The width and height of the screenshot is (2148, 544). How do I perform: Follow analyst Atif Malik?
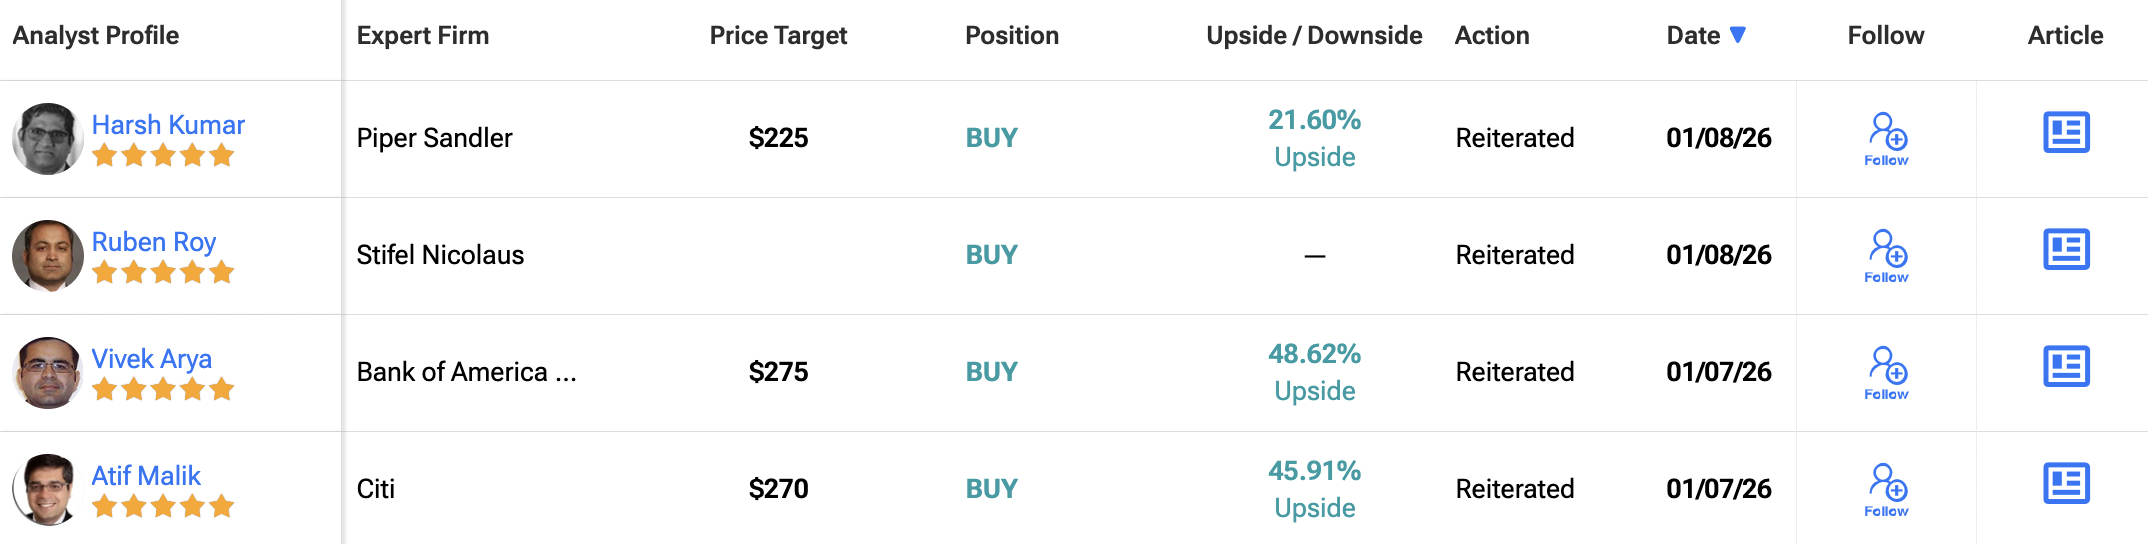tap(1887, 489)
